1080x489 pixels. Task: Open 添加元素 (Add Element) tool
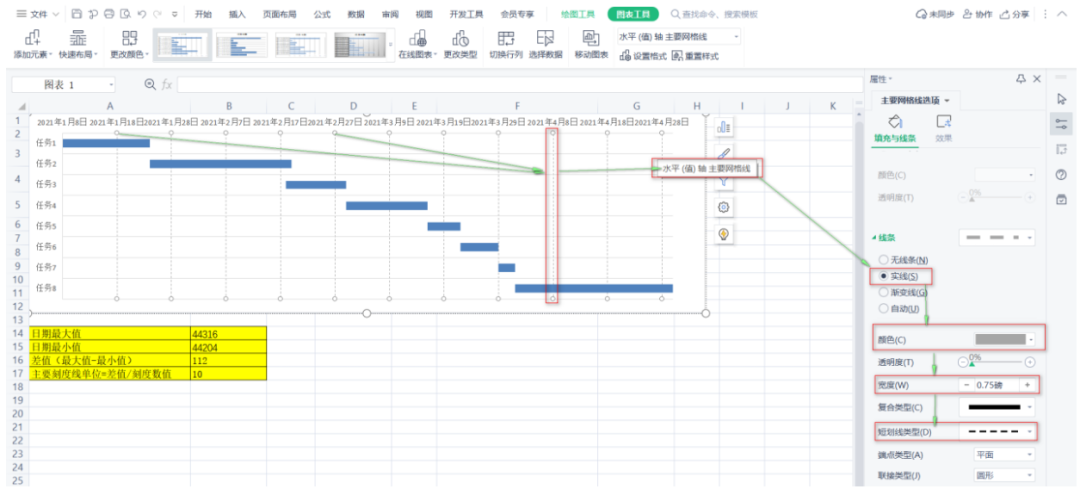pos(32,45)
